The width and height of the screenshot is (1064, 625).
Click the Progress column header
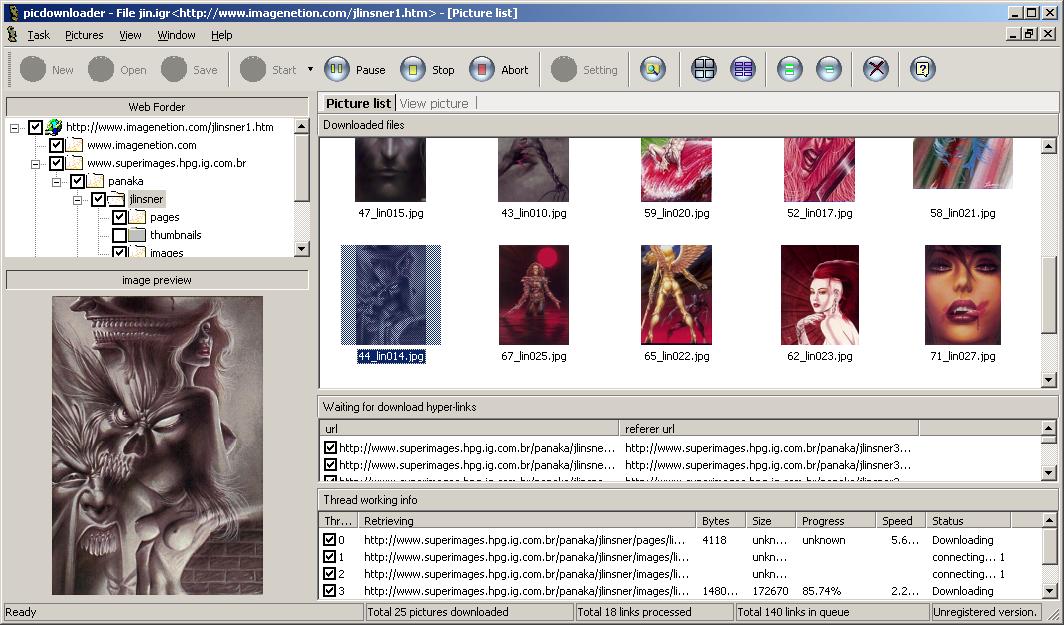[823, 520]
